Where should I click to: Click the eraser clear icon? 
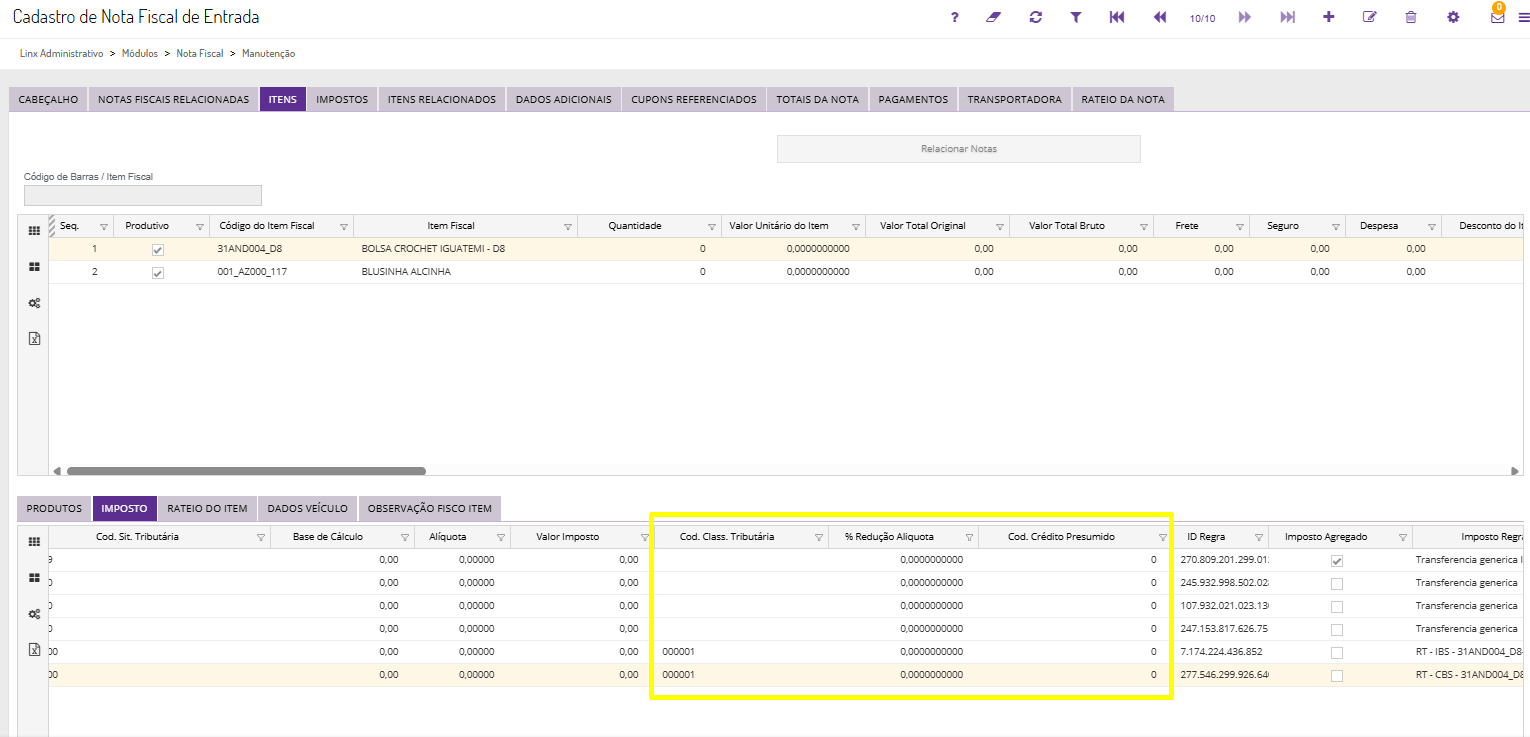coord(993,18)
